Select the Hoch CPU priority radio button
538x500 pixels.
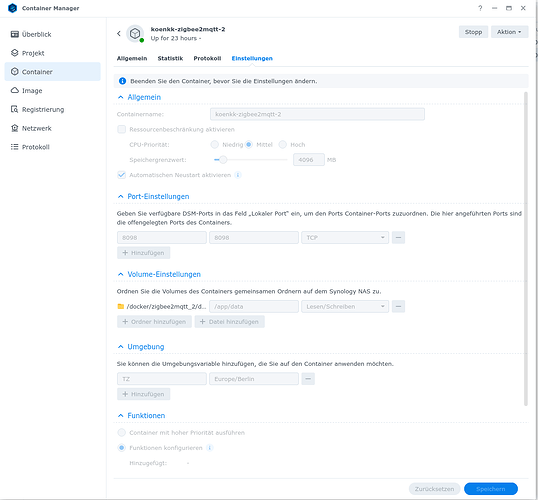(282, 144)
